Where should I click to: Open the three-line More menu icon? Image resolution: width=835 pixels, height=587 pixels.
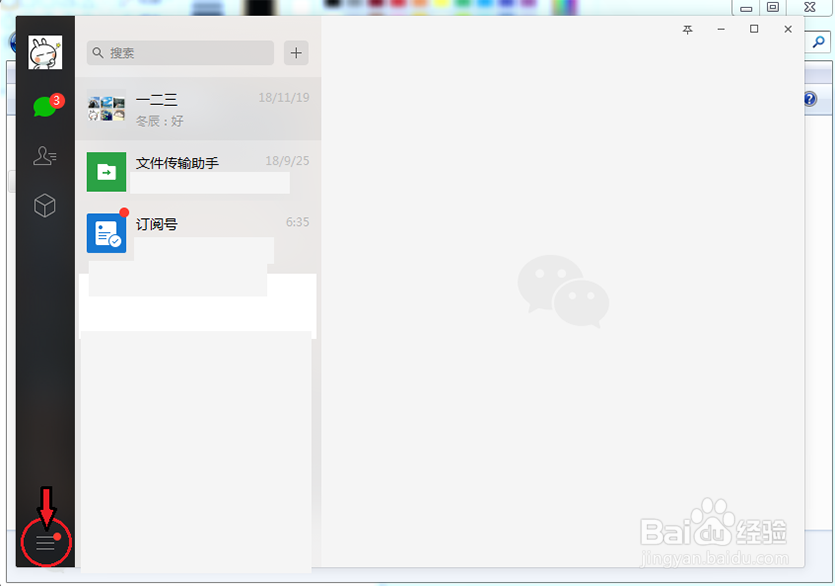click(x=46, y=543)
